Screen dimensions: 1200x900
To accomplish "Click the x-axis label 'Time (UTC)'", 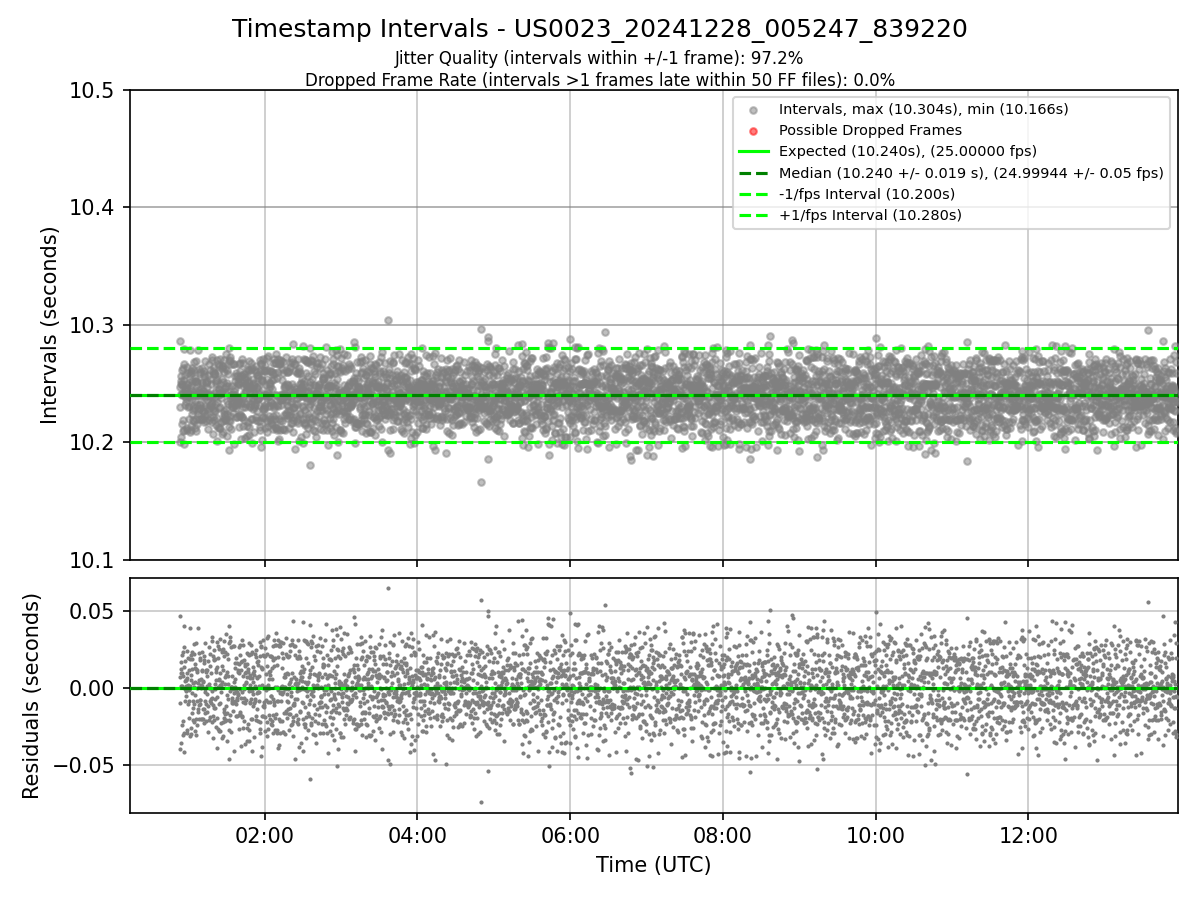I will point(653,865).
